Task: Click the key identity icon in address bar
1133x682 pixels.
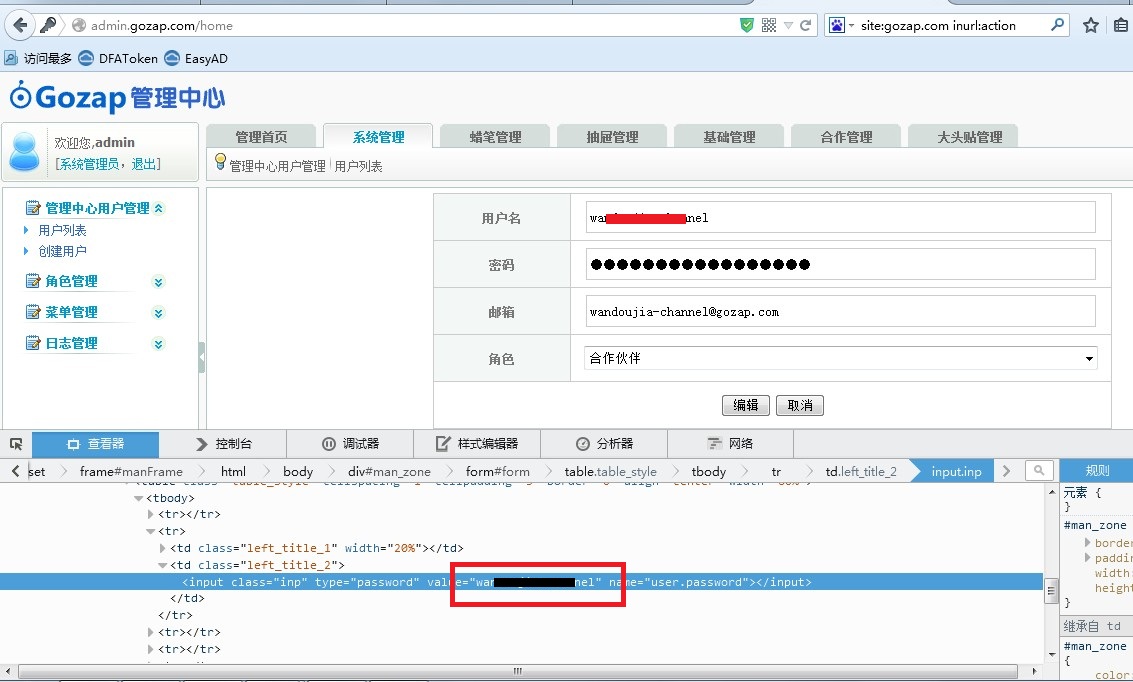Action: [x=48, y=25]
